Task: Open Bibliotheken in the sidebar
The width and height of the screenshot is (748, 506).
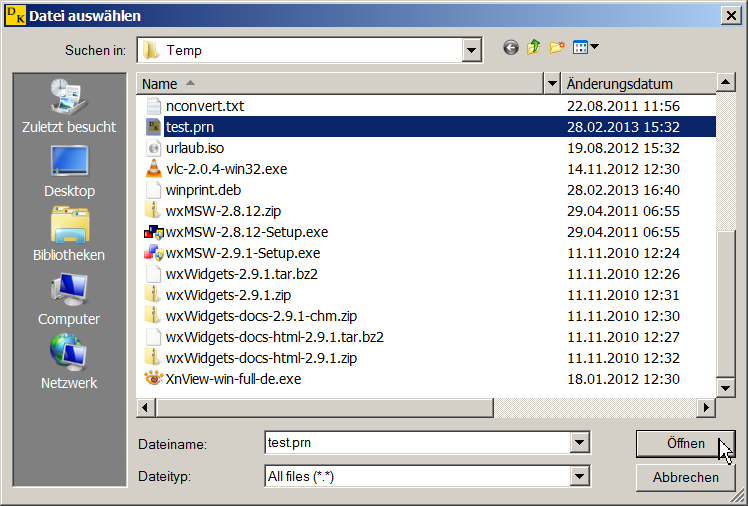Action: (x=69, y=235)
